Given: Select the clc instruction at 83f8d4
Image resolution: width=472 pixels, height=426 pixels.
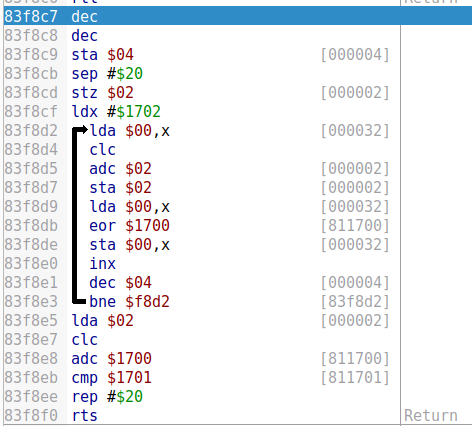Looking at the screenshot, I should [x=102, y=149].
